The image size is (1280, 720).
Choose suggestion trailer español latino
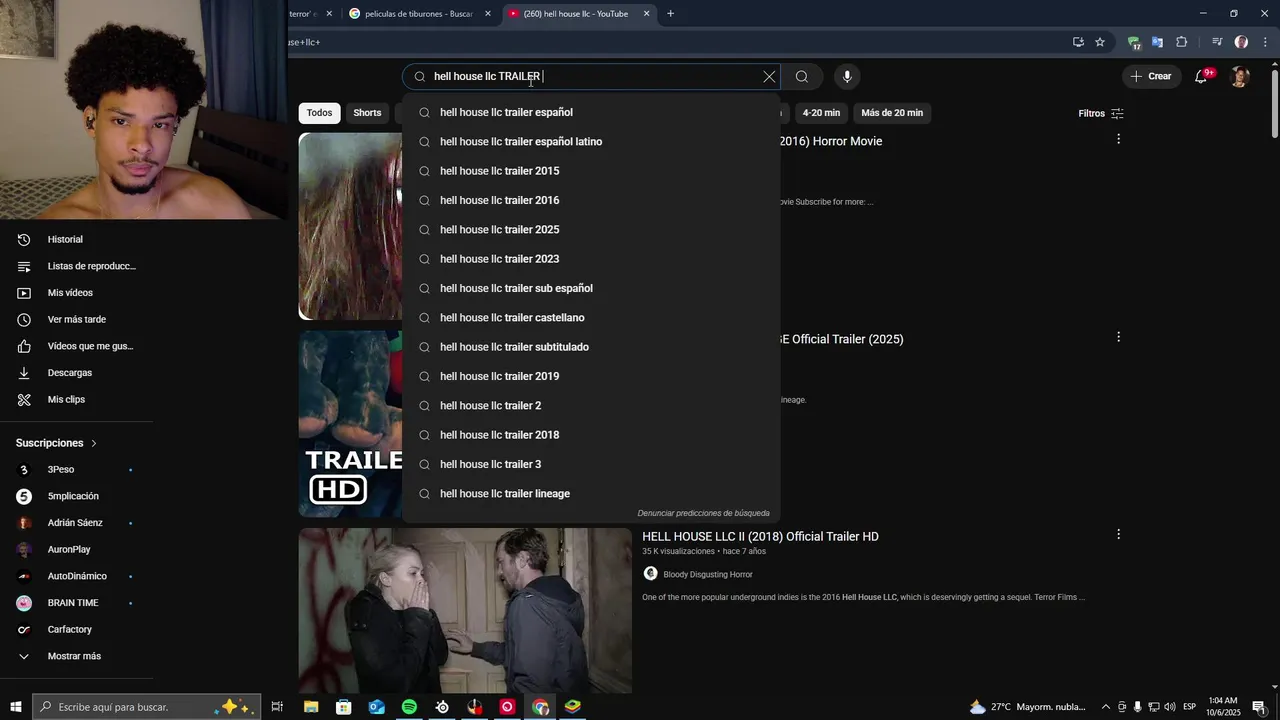point(591,142)
